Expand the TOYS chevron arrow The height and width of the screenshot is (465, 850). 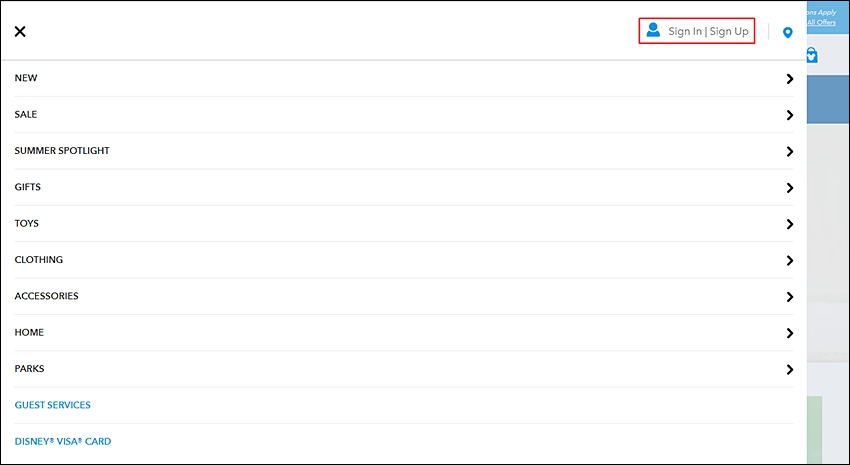click(x=790, y=224)
